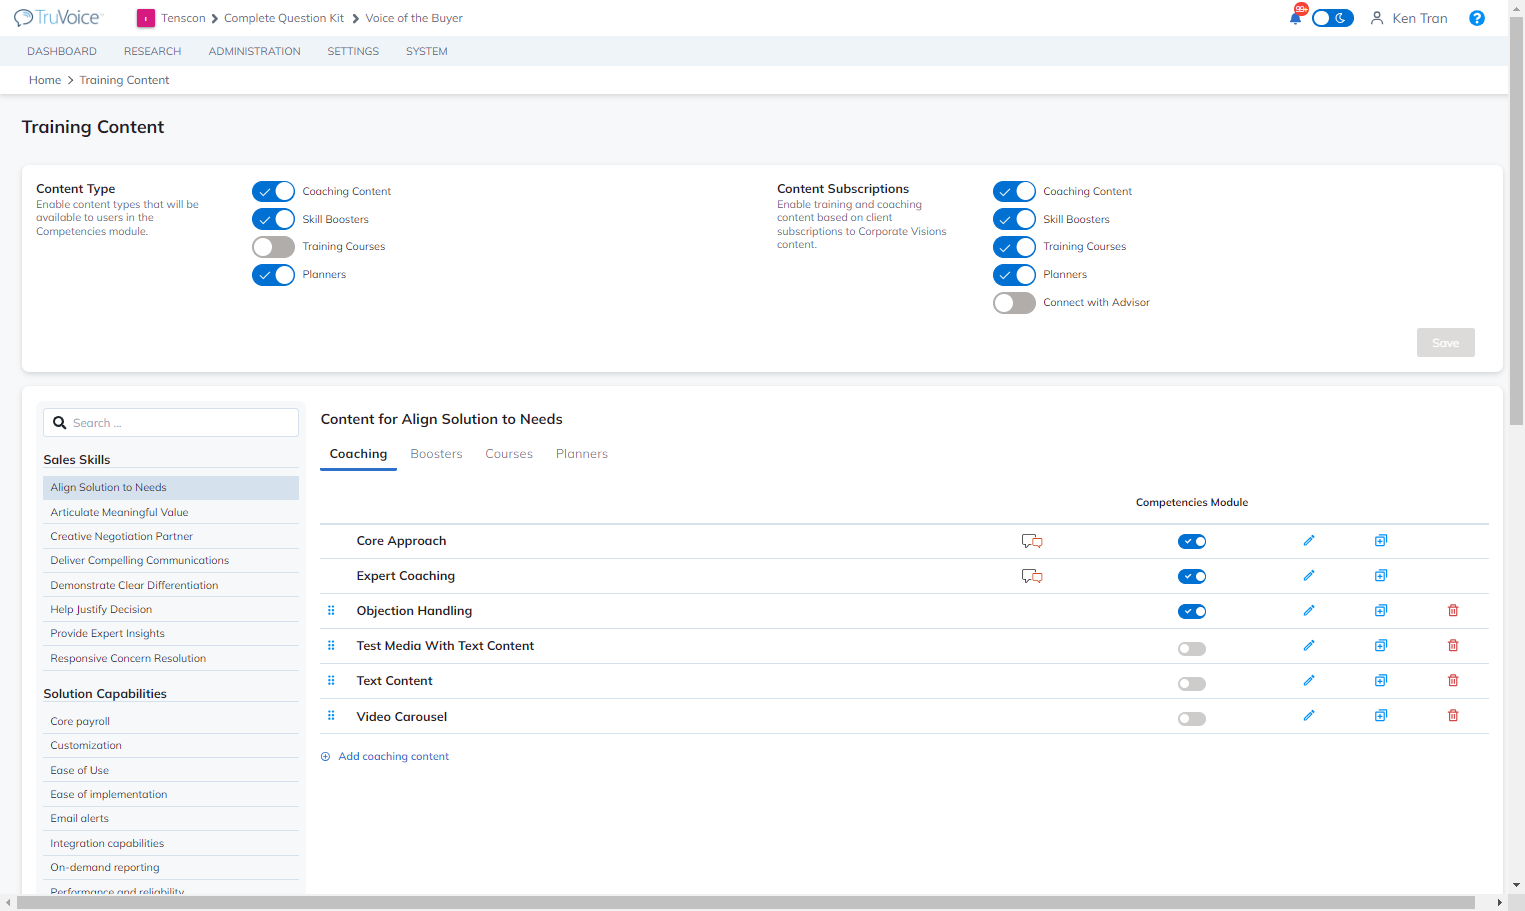Open Complete Question Kit breadcrumb
The width and height of the screenshot is (1525, 911).
point(284,18)
